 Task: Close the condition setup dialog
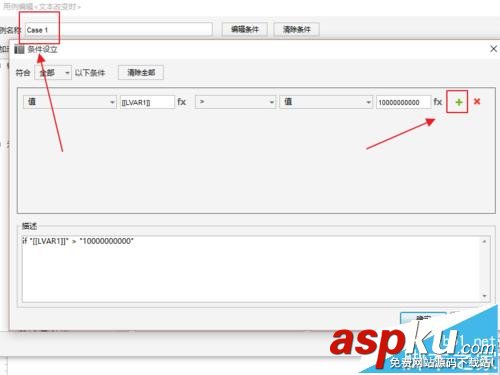pyautogui.click(x=493, y=49)
